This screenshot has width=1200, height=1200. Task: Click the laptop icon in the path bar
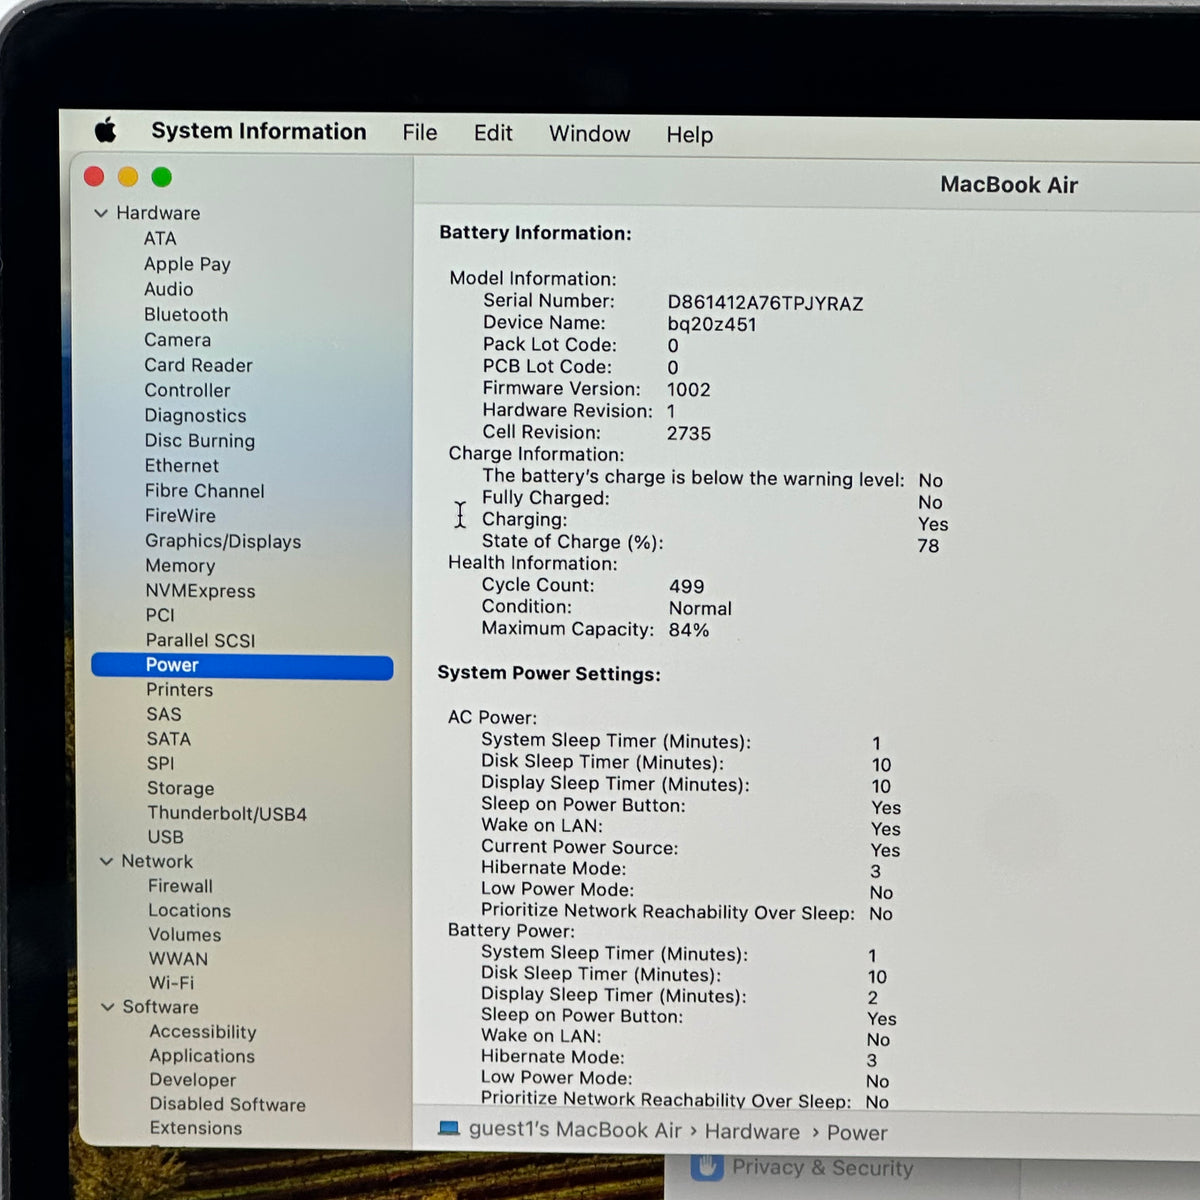point(449,1129)
